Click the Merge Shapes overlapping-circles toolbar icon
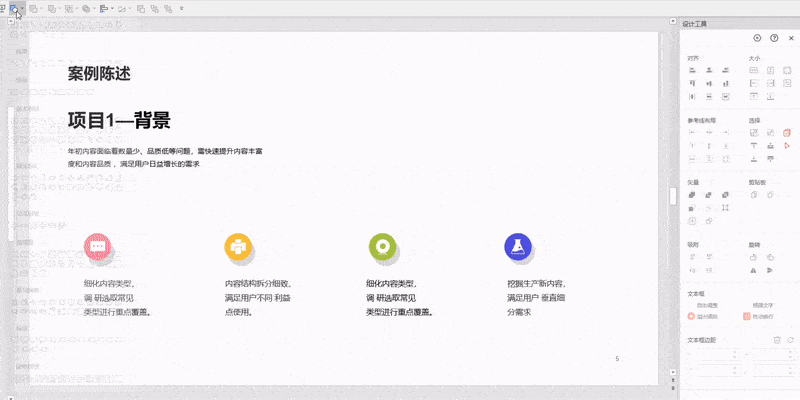 [86, 9]
